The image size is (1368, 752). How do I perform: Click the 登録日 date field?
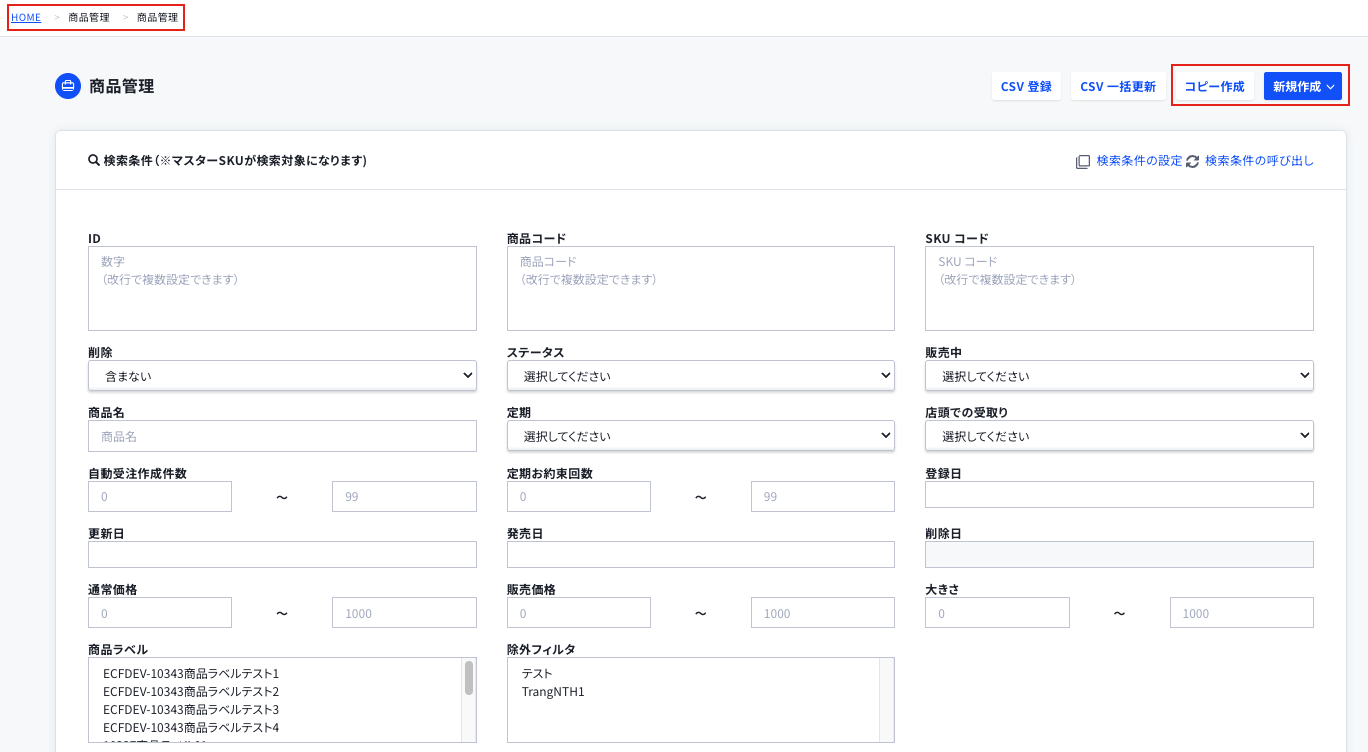[1119, 495]
